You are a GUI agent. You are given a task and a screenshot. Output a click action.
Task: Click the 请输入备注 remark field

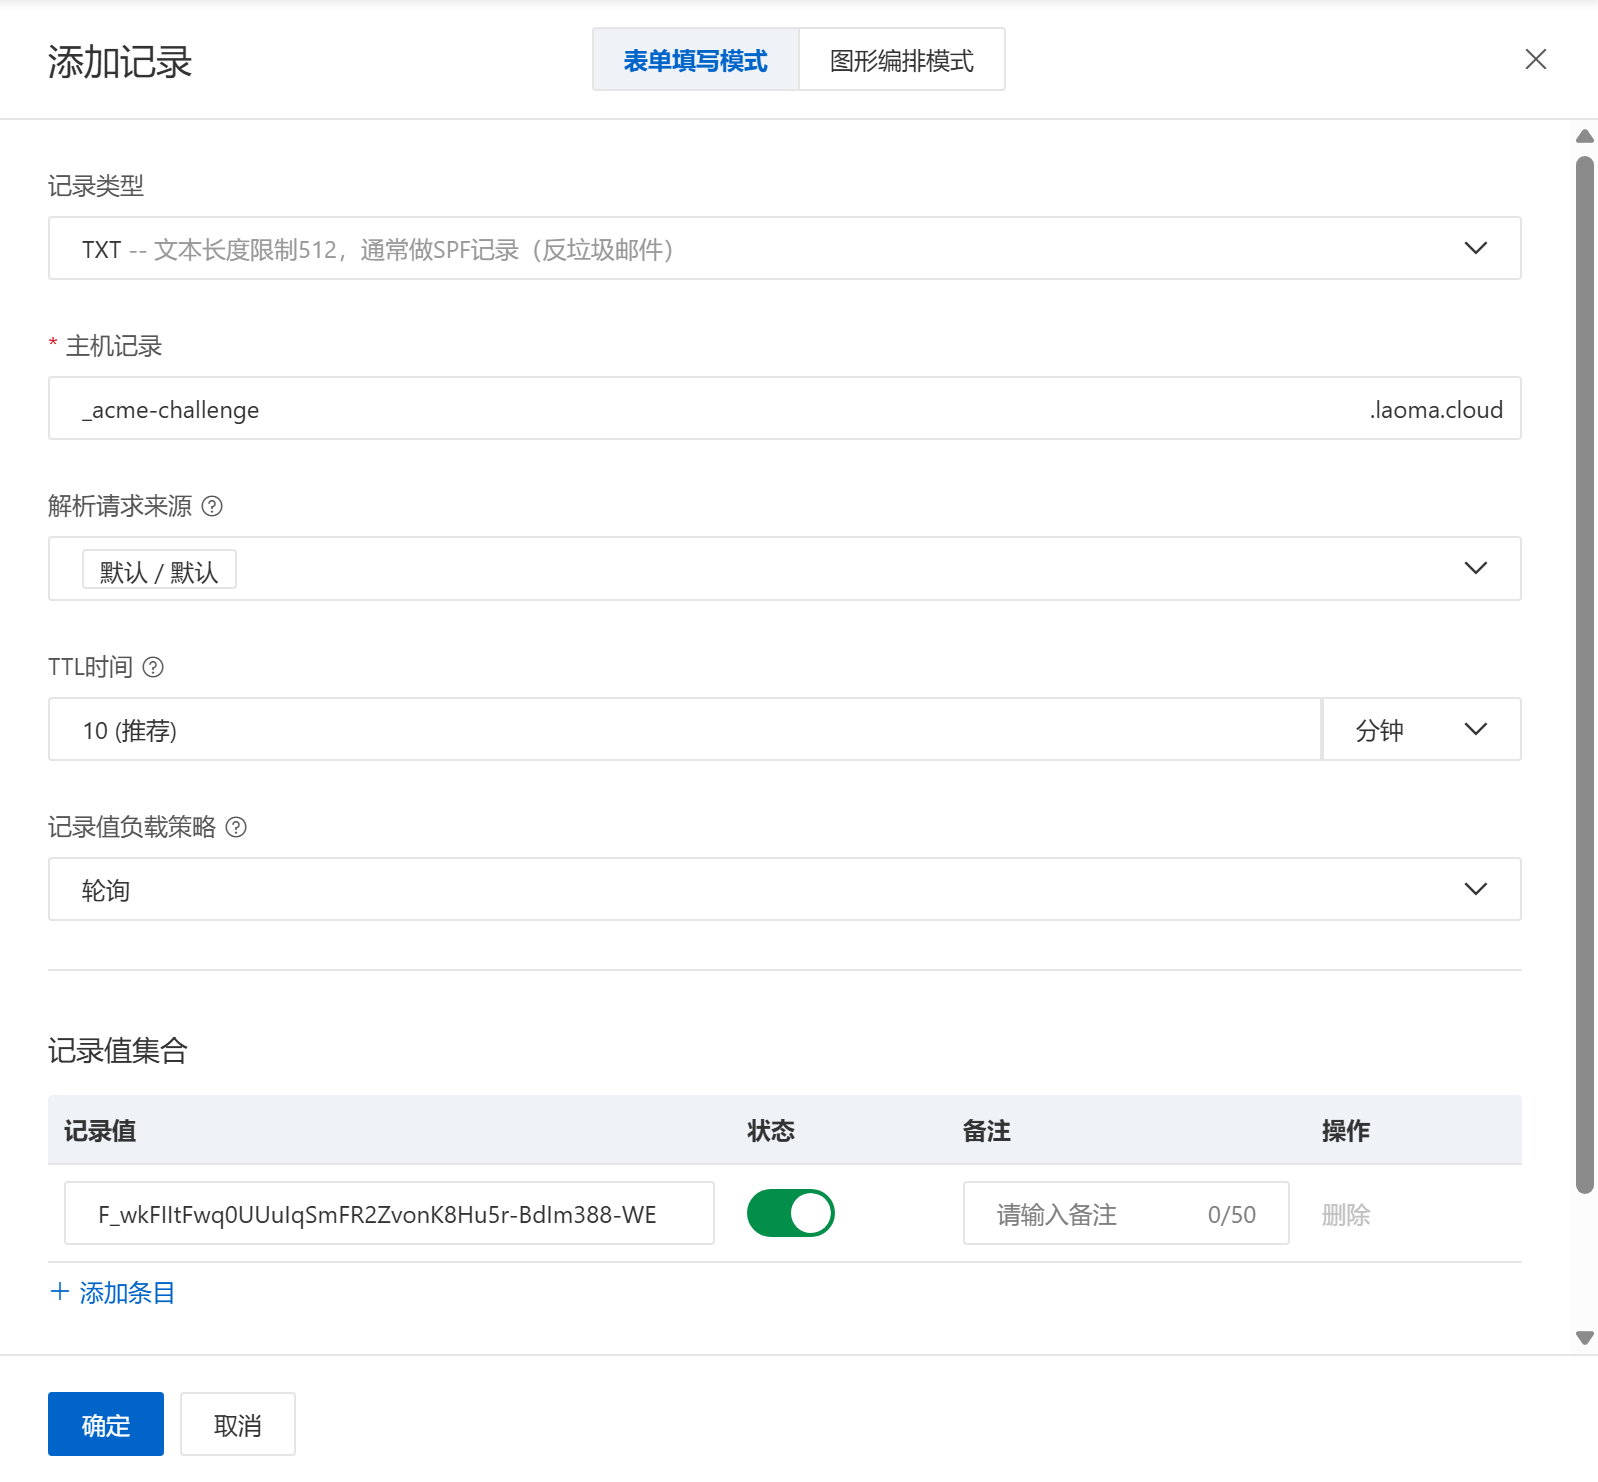click(1126, 1213)
